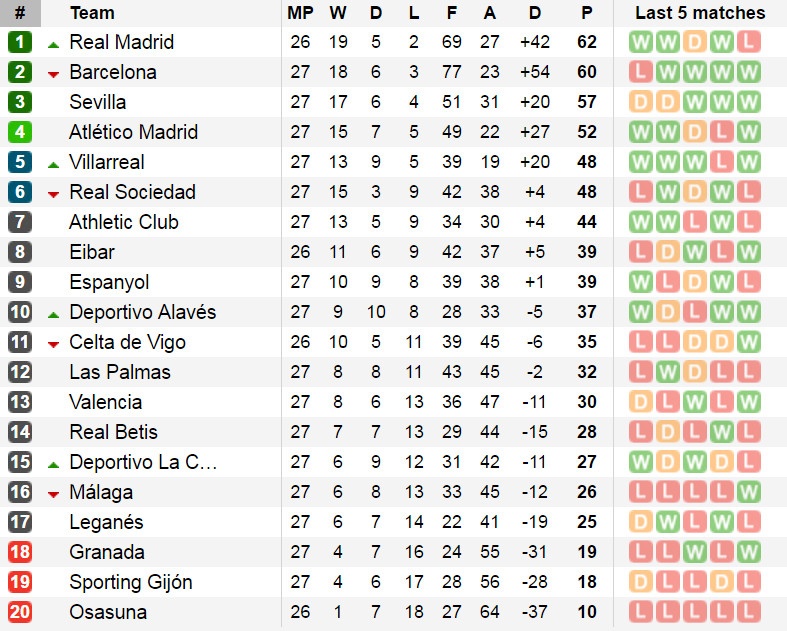The image size is (787, 631).
Task: Click Barcelona's first last-match L badge
Action: pyautogui.click(x=640, y=72)
